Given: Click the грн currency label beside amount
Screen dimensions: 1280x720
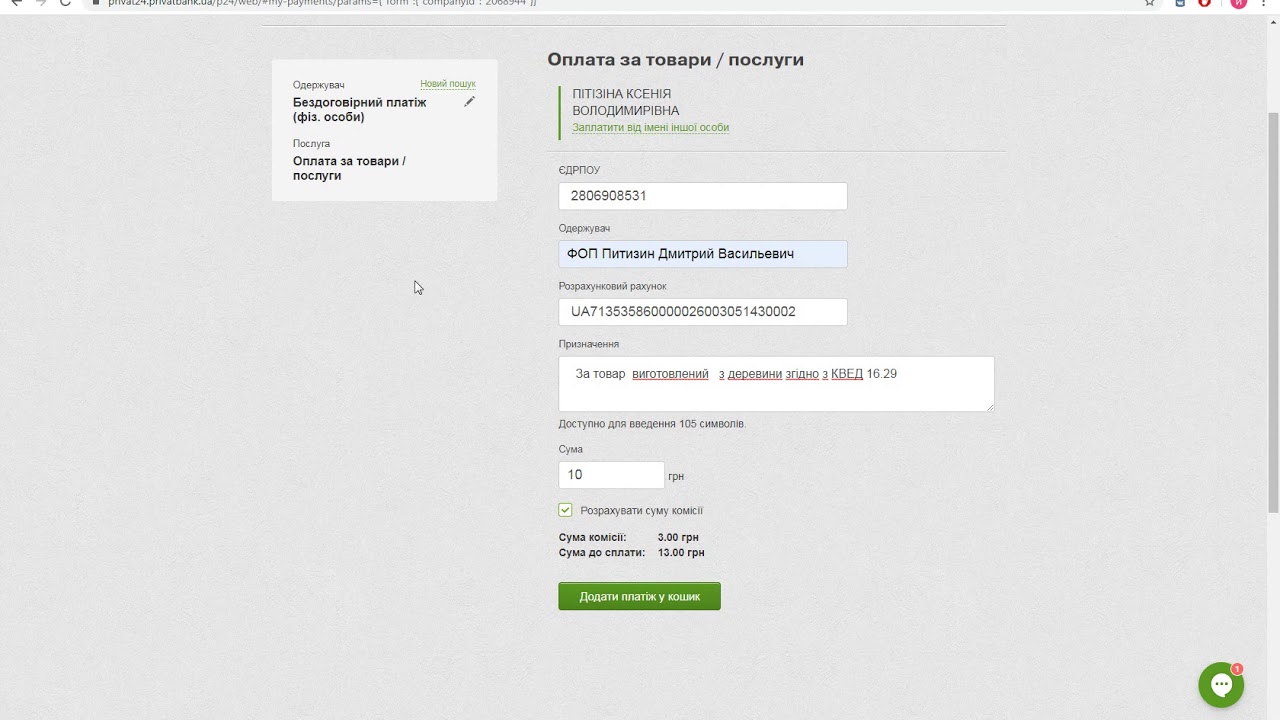Looking at the screenshot, I should click(x=676, y=477).
